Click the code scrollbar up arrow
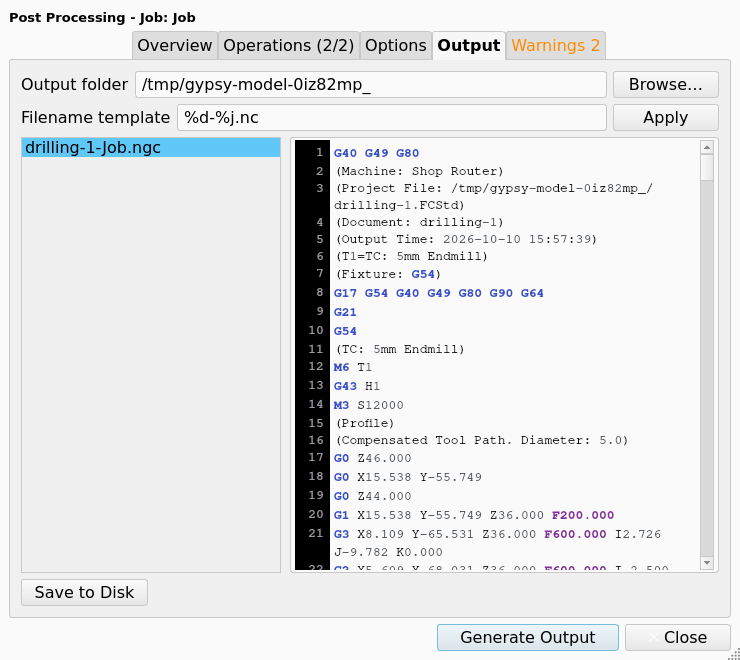Image resolution: width=740 pixels, height=660 pixels. (x=706, y=148)
